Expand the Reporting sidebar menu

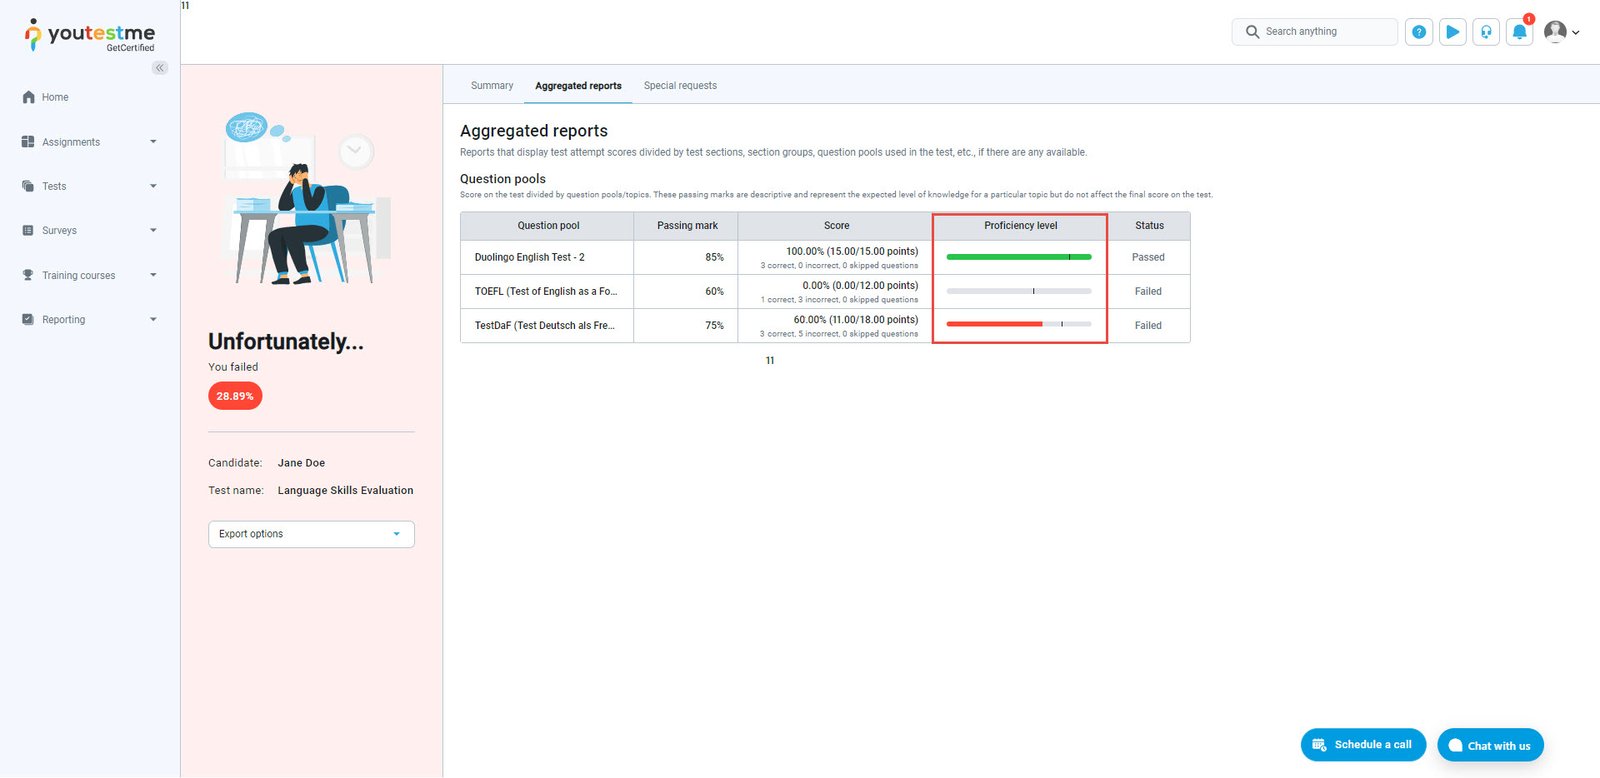click(89, 320)
